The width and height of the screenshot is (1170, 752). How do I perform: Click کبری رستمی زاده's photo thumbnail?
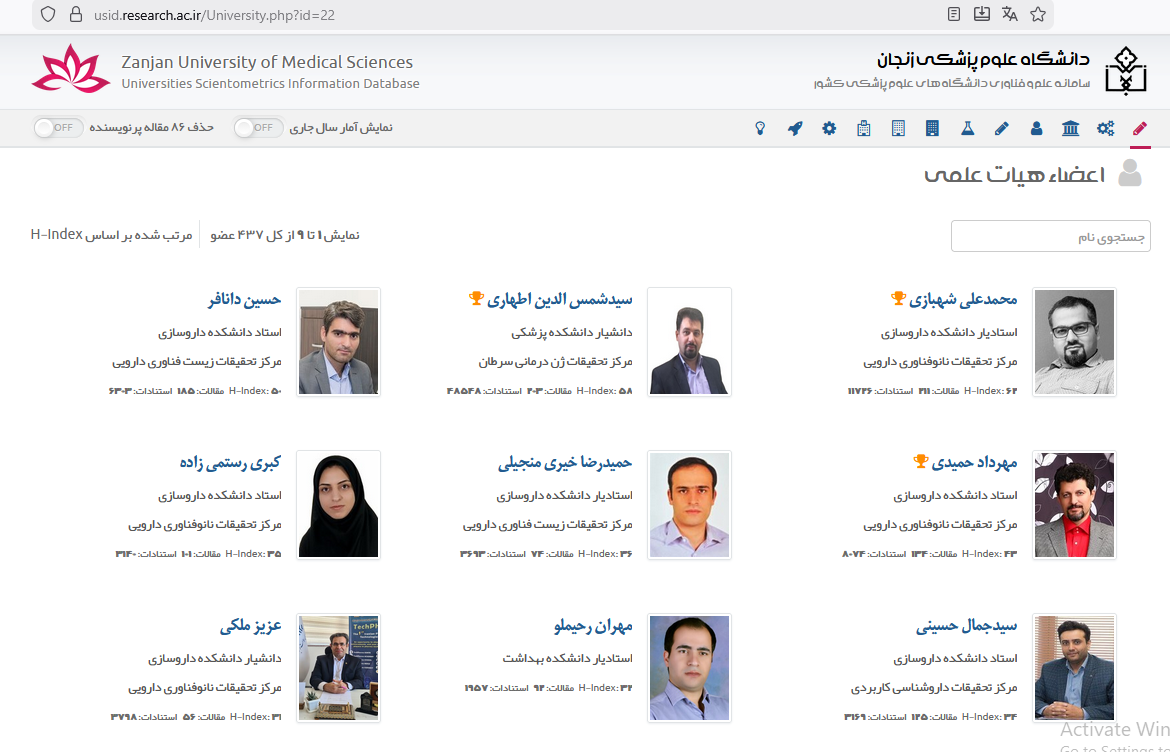(339, 505)
